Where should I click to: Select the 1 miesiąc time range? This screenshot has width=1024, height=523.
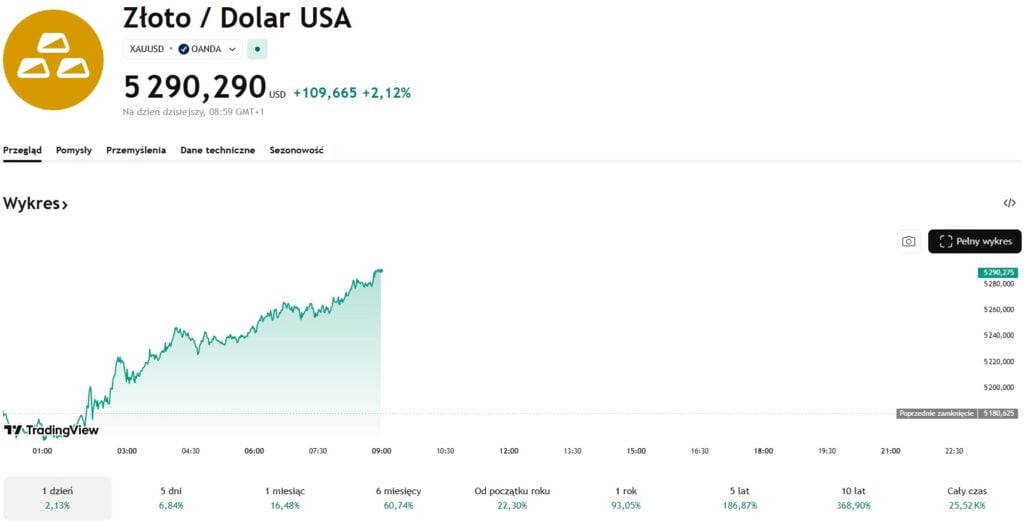[285, 497]
